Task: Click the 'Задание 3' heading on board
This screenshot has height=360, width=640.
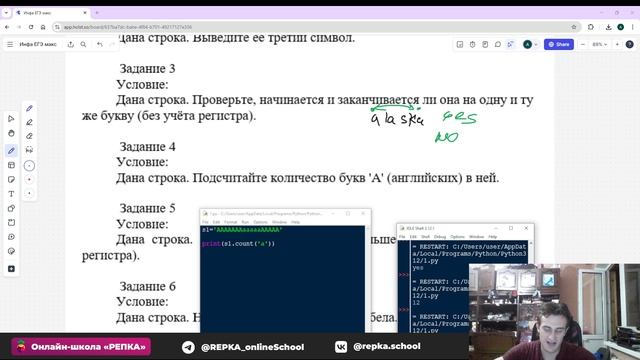Action: (147, 69)
